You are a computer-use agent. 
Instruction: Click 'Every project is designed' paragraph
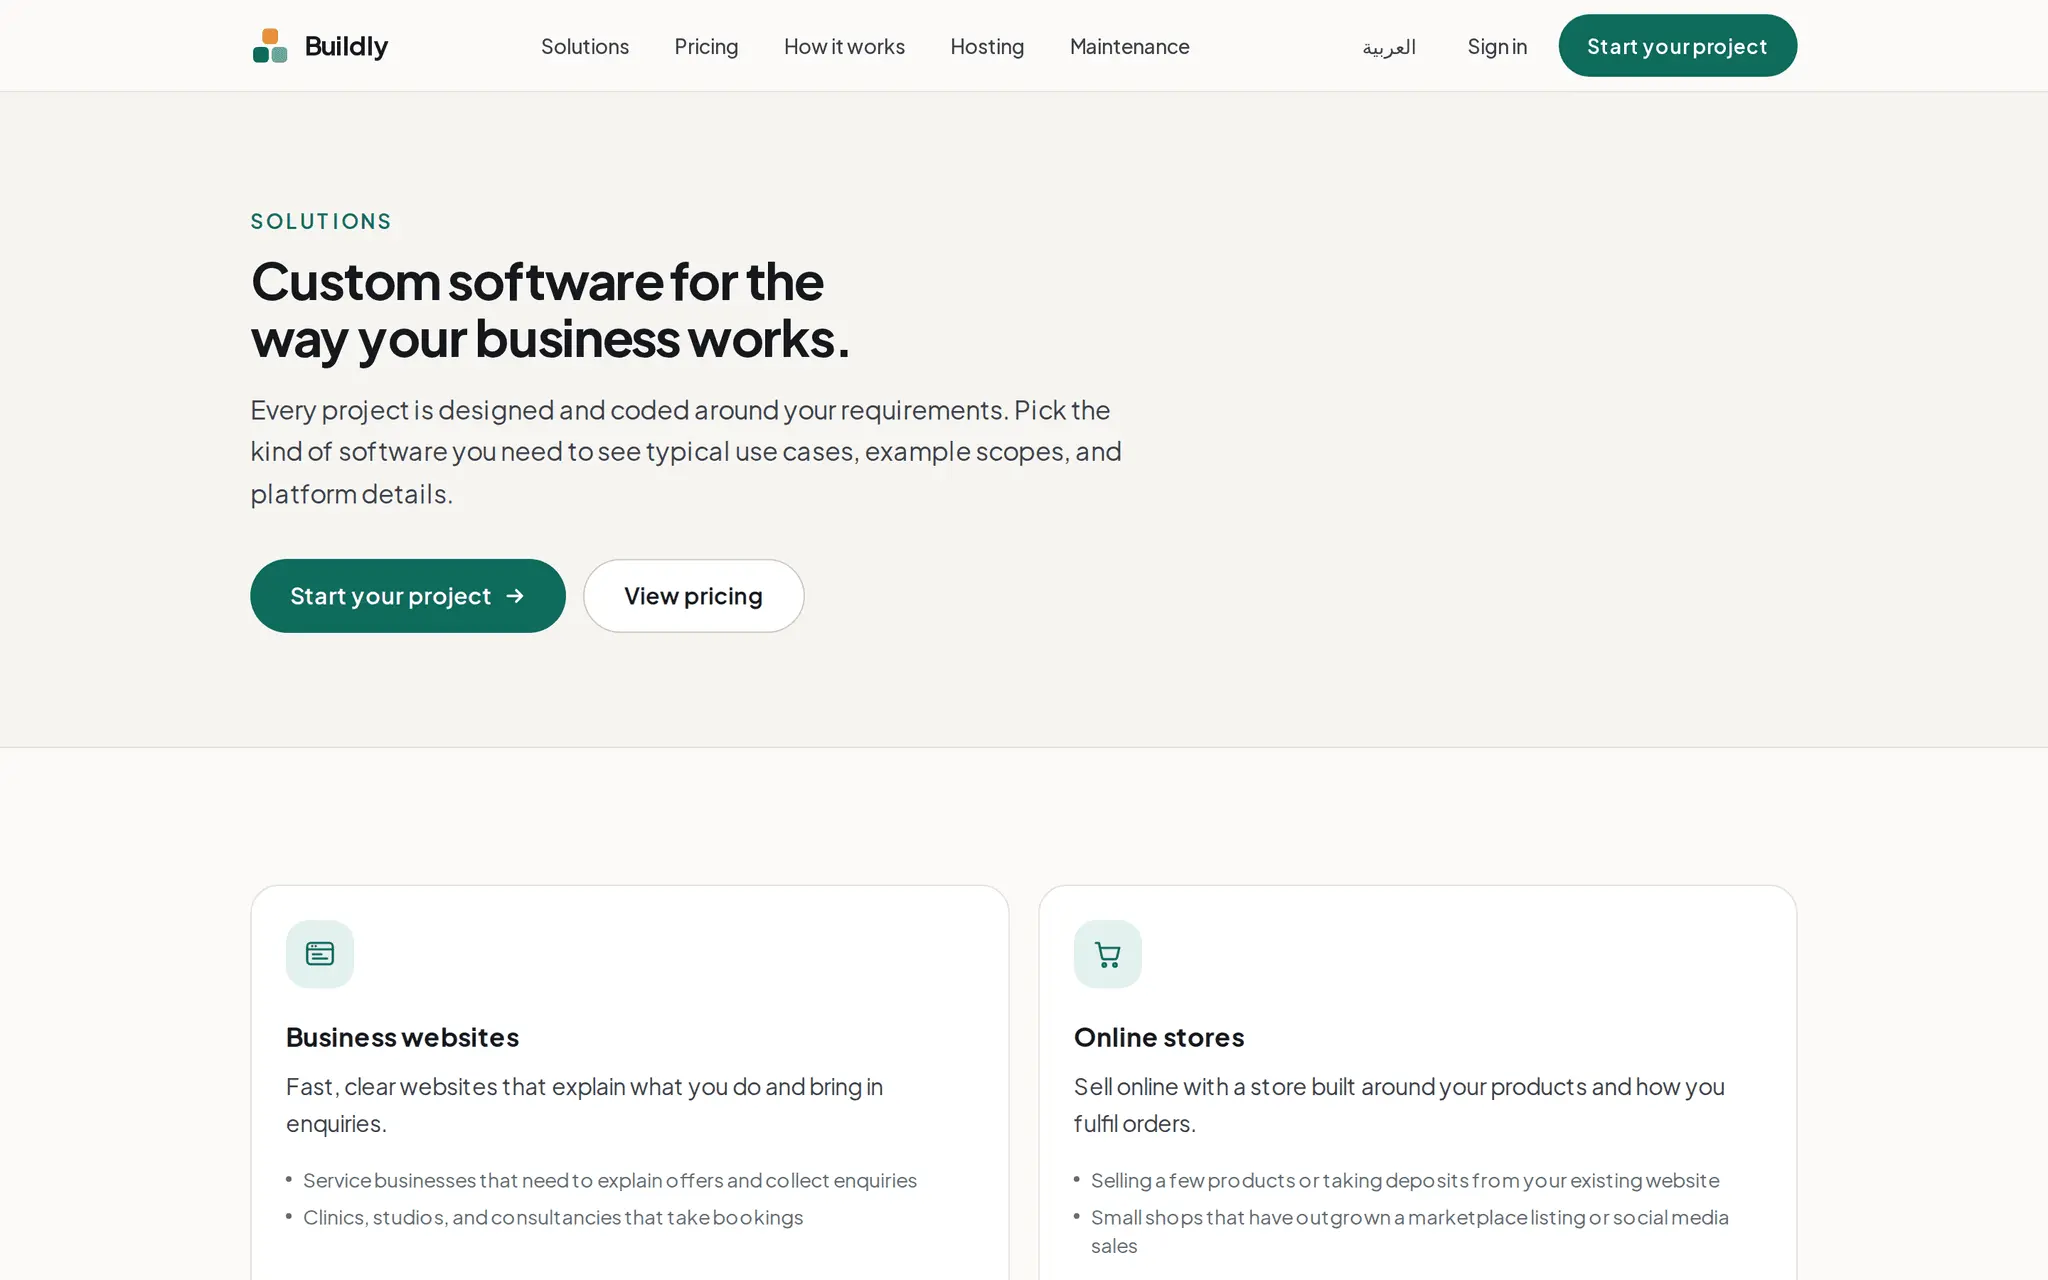pyautogui.click(x=686, y=452)
